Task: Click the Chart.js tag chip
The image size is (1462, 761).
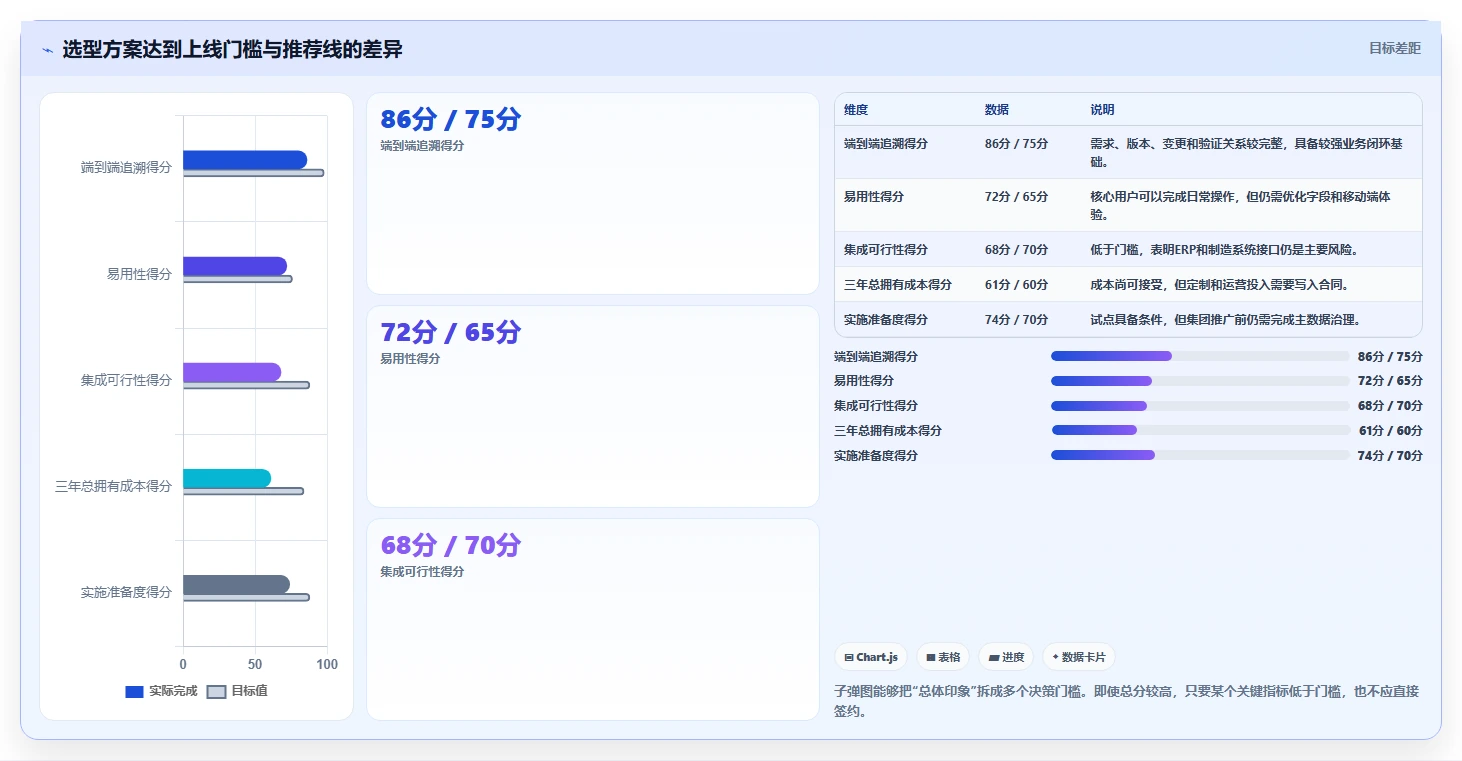Action: pyautogui.click(x=871, y=657)
